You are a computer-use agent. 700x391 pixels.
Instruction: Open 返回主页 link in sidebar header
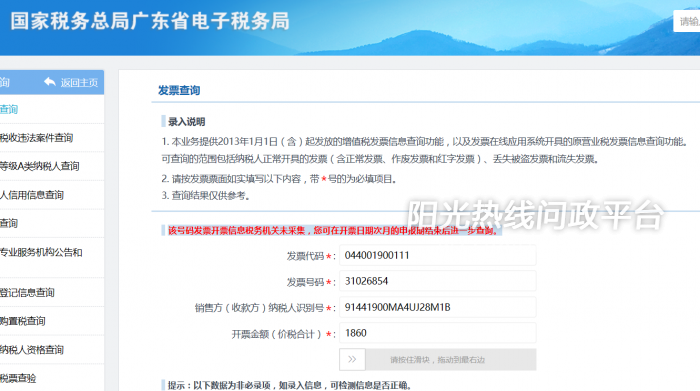[x=79, y=83]
